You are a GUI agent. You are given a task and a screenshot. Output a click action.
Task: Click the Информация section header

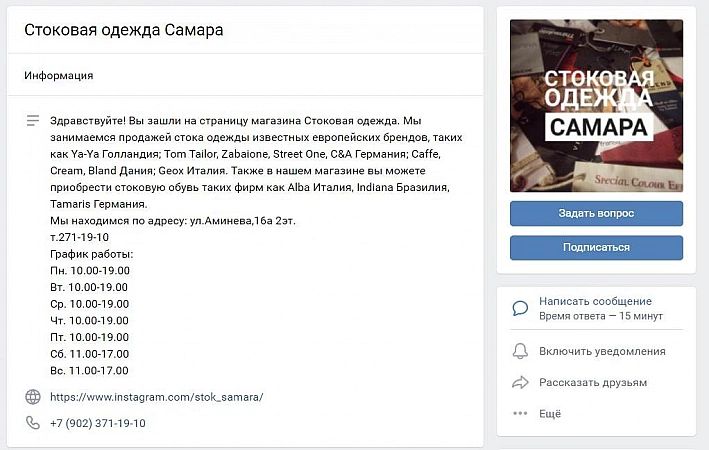click(x=59, y=76)
